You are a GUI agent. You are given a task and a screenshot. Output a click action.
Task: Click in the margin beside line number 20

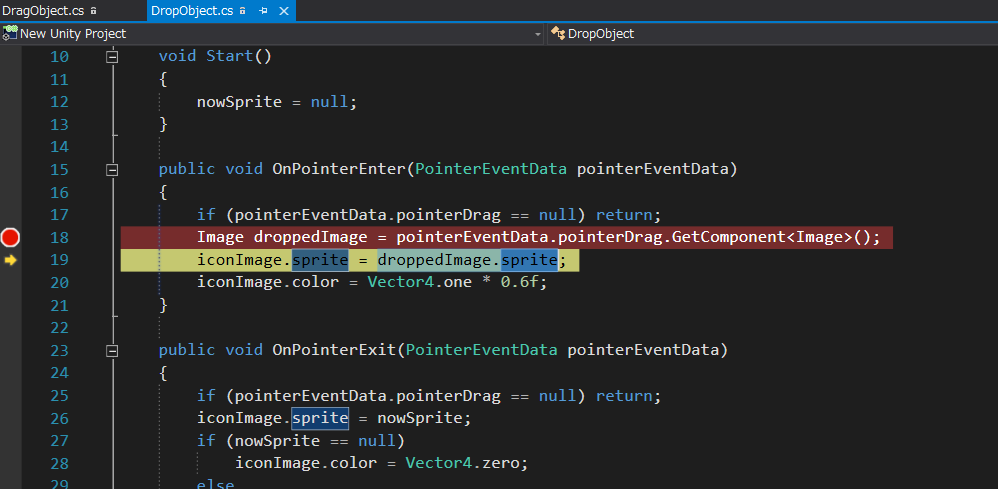[x=10, y=282]
